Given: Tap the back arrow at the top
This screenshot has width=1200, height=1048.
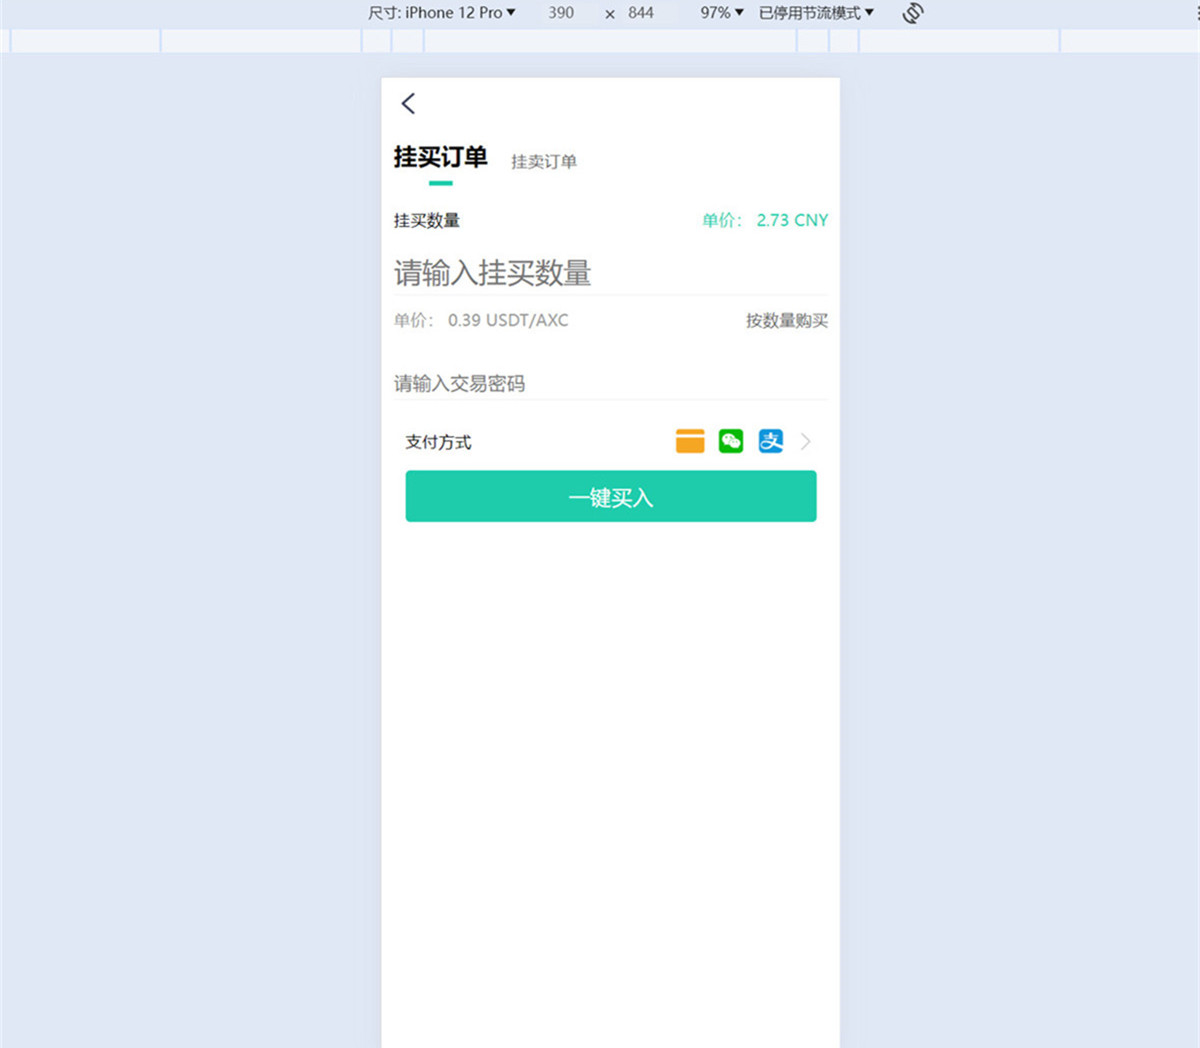Looking at the screenshot, I should pos(407,103).
